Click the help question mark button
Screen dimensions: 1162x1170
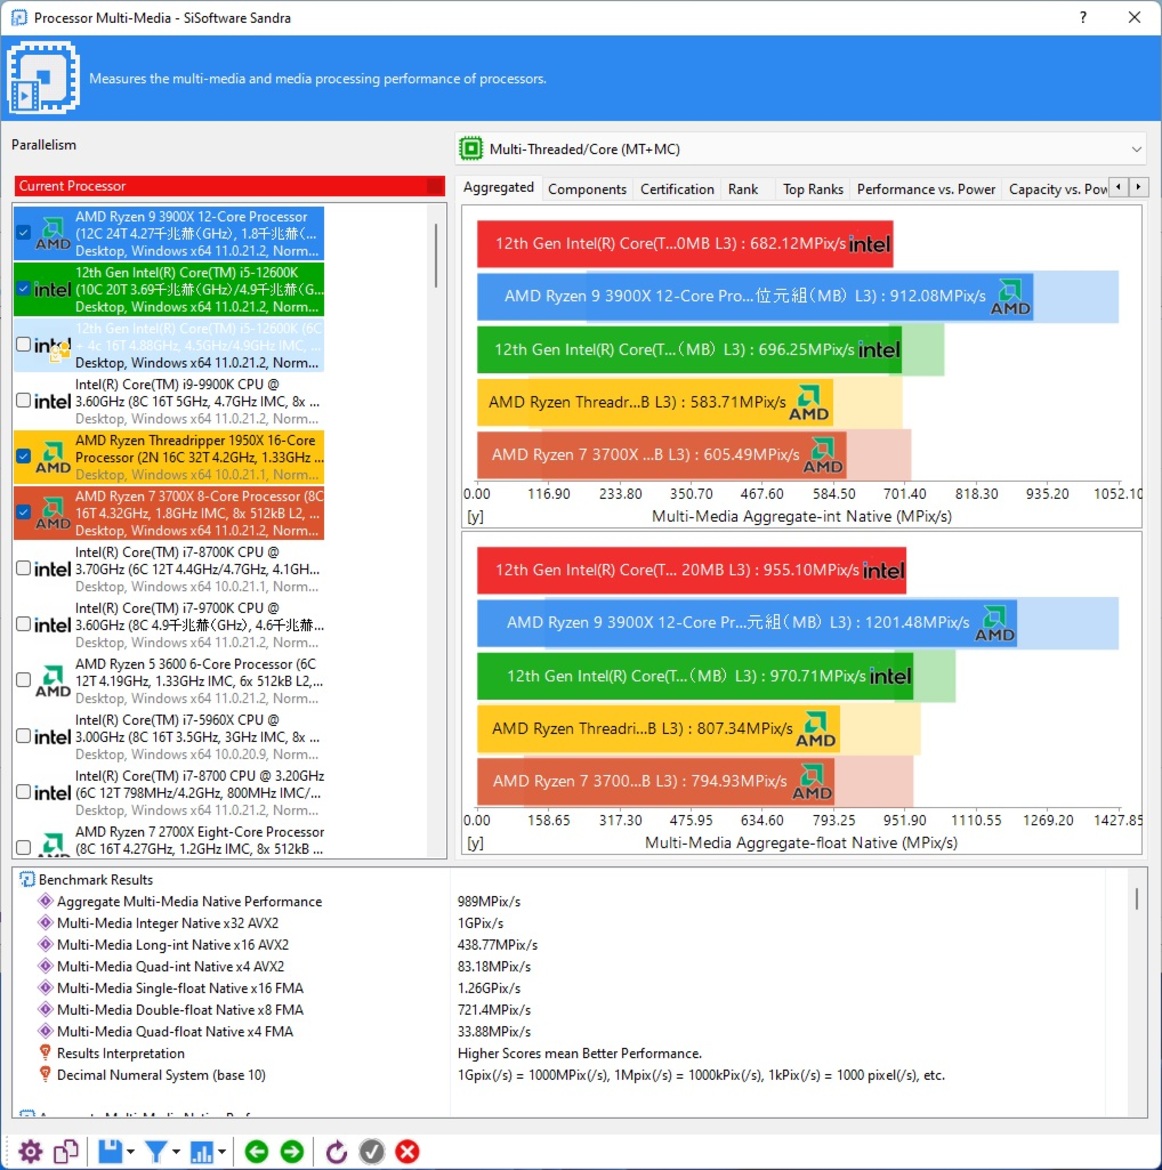(1083, 17)
